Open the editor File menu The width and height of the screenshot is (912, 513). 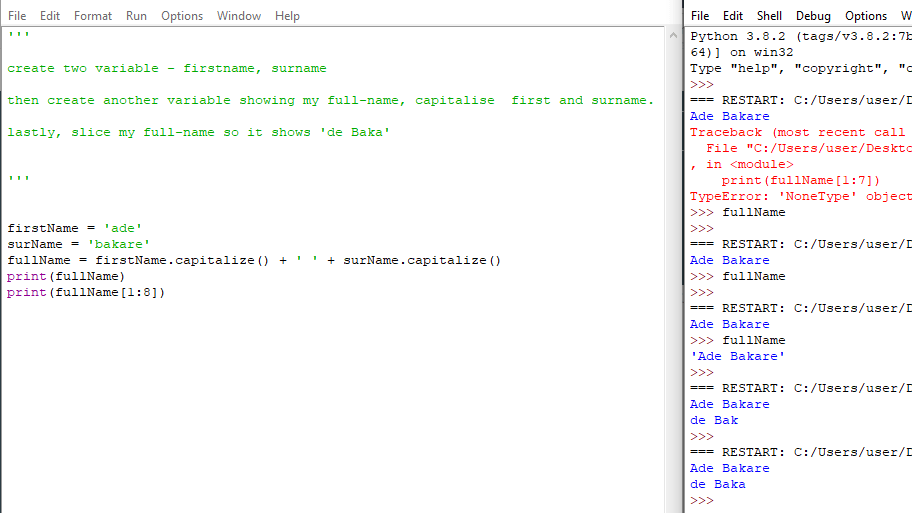17,16
